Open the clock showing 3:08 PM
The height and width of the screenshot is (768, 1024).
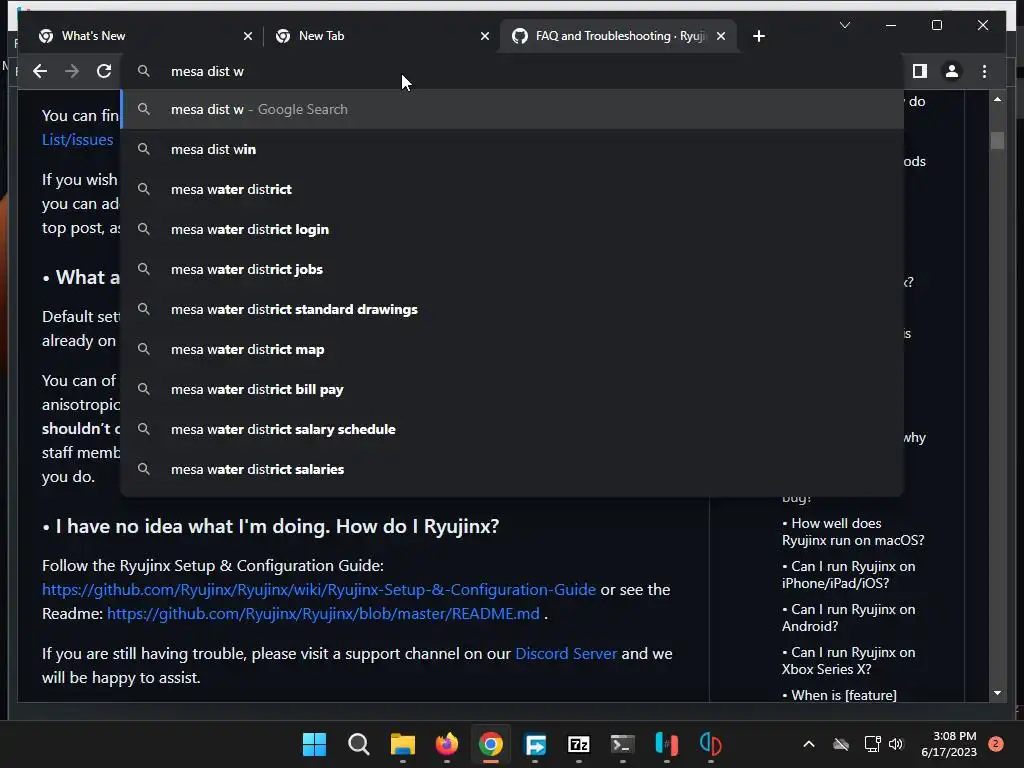coord(948,744)
